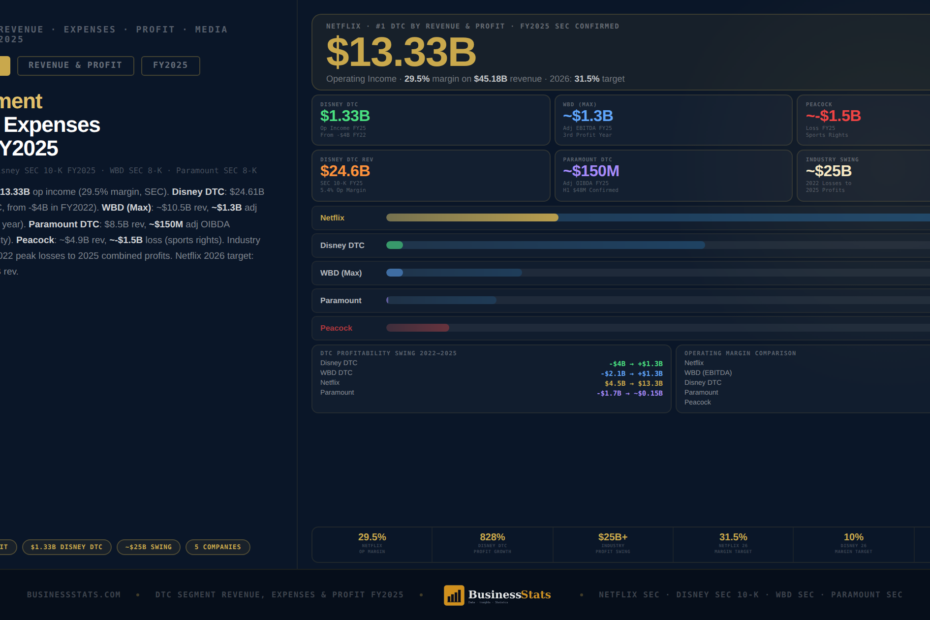Click the REVENUE · EXPENSES · PROFIT · MEDIA header
This screenshot has width=930, height=620.
click(113, 29)
